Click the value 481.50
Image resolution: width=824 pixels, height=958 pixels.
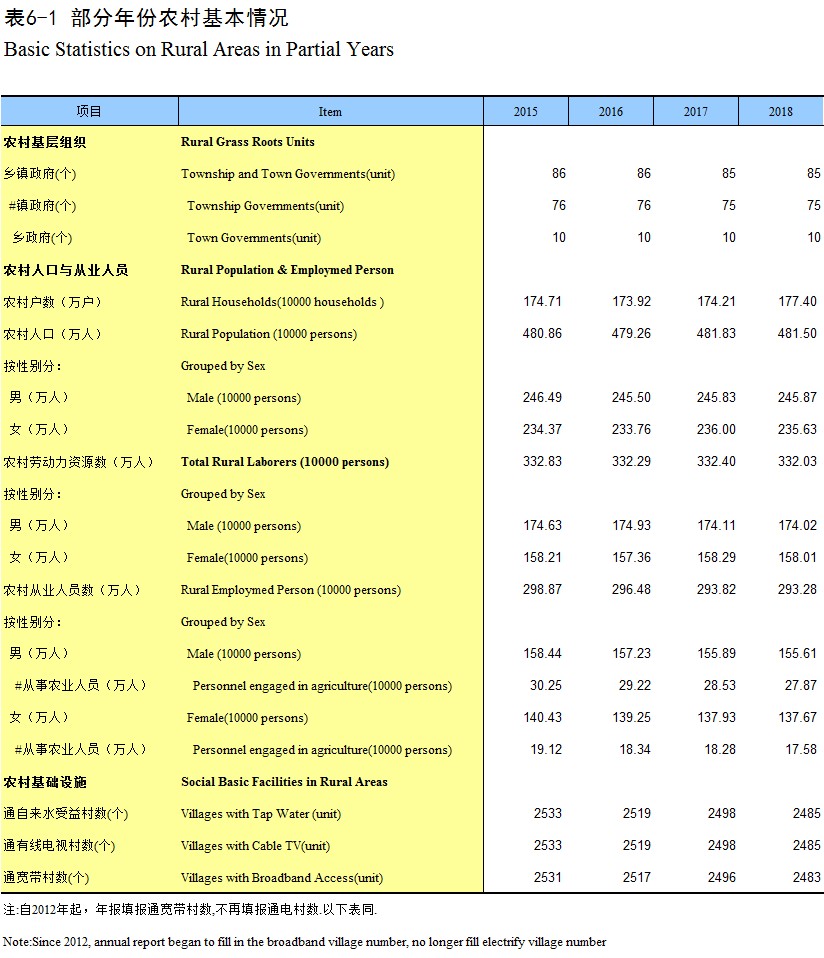point(797,334)
